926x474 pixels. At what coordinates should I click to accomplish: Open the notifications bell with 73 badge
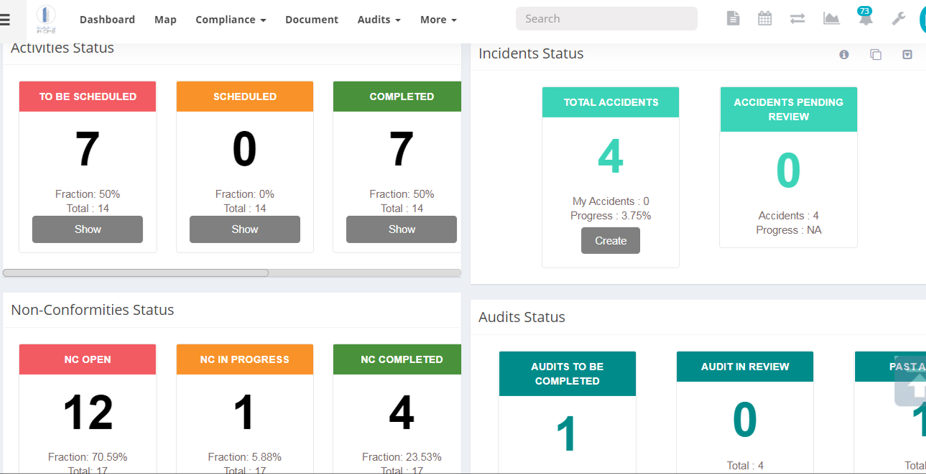pos(865,19)
